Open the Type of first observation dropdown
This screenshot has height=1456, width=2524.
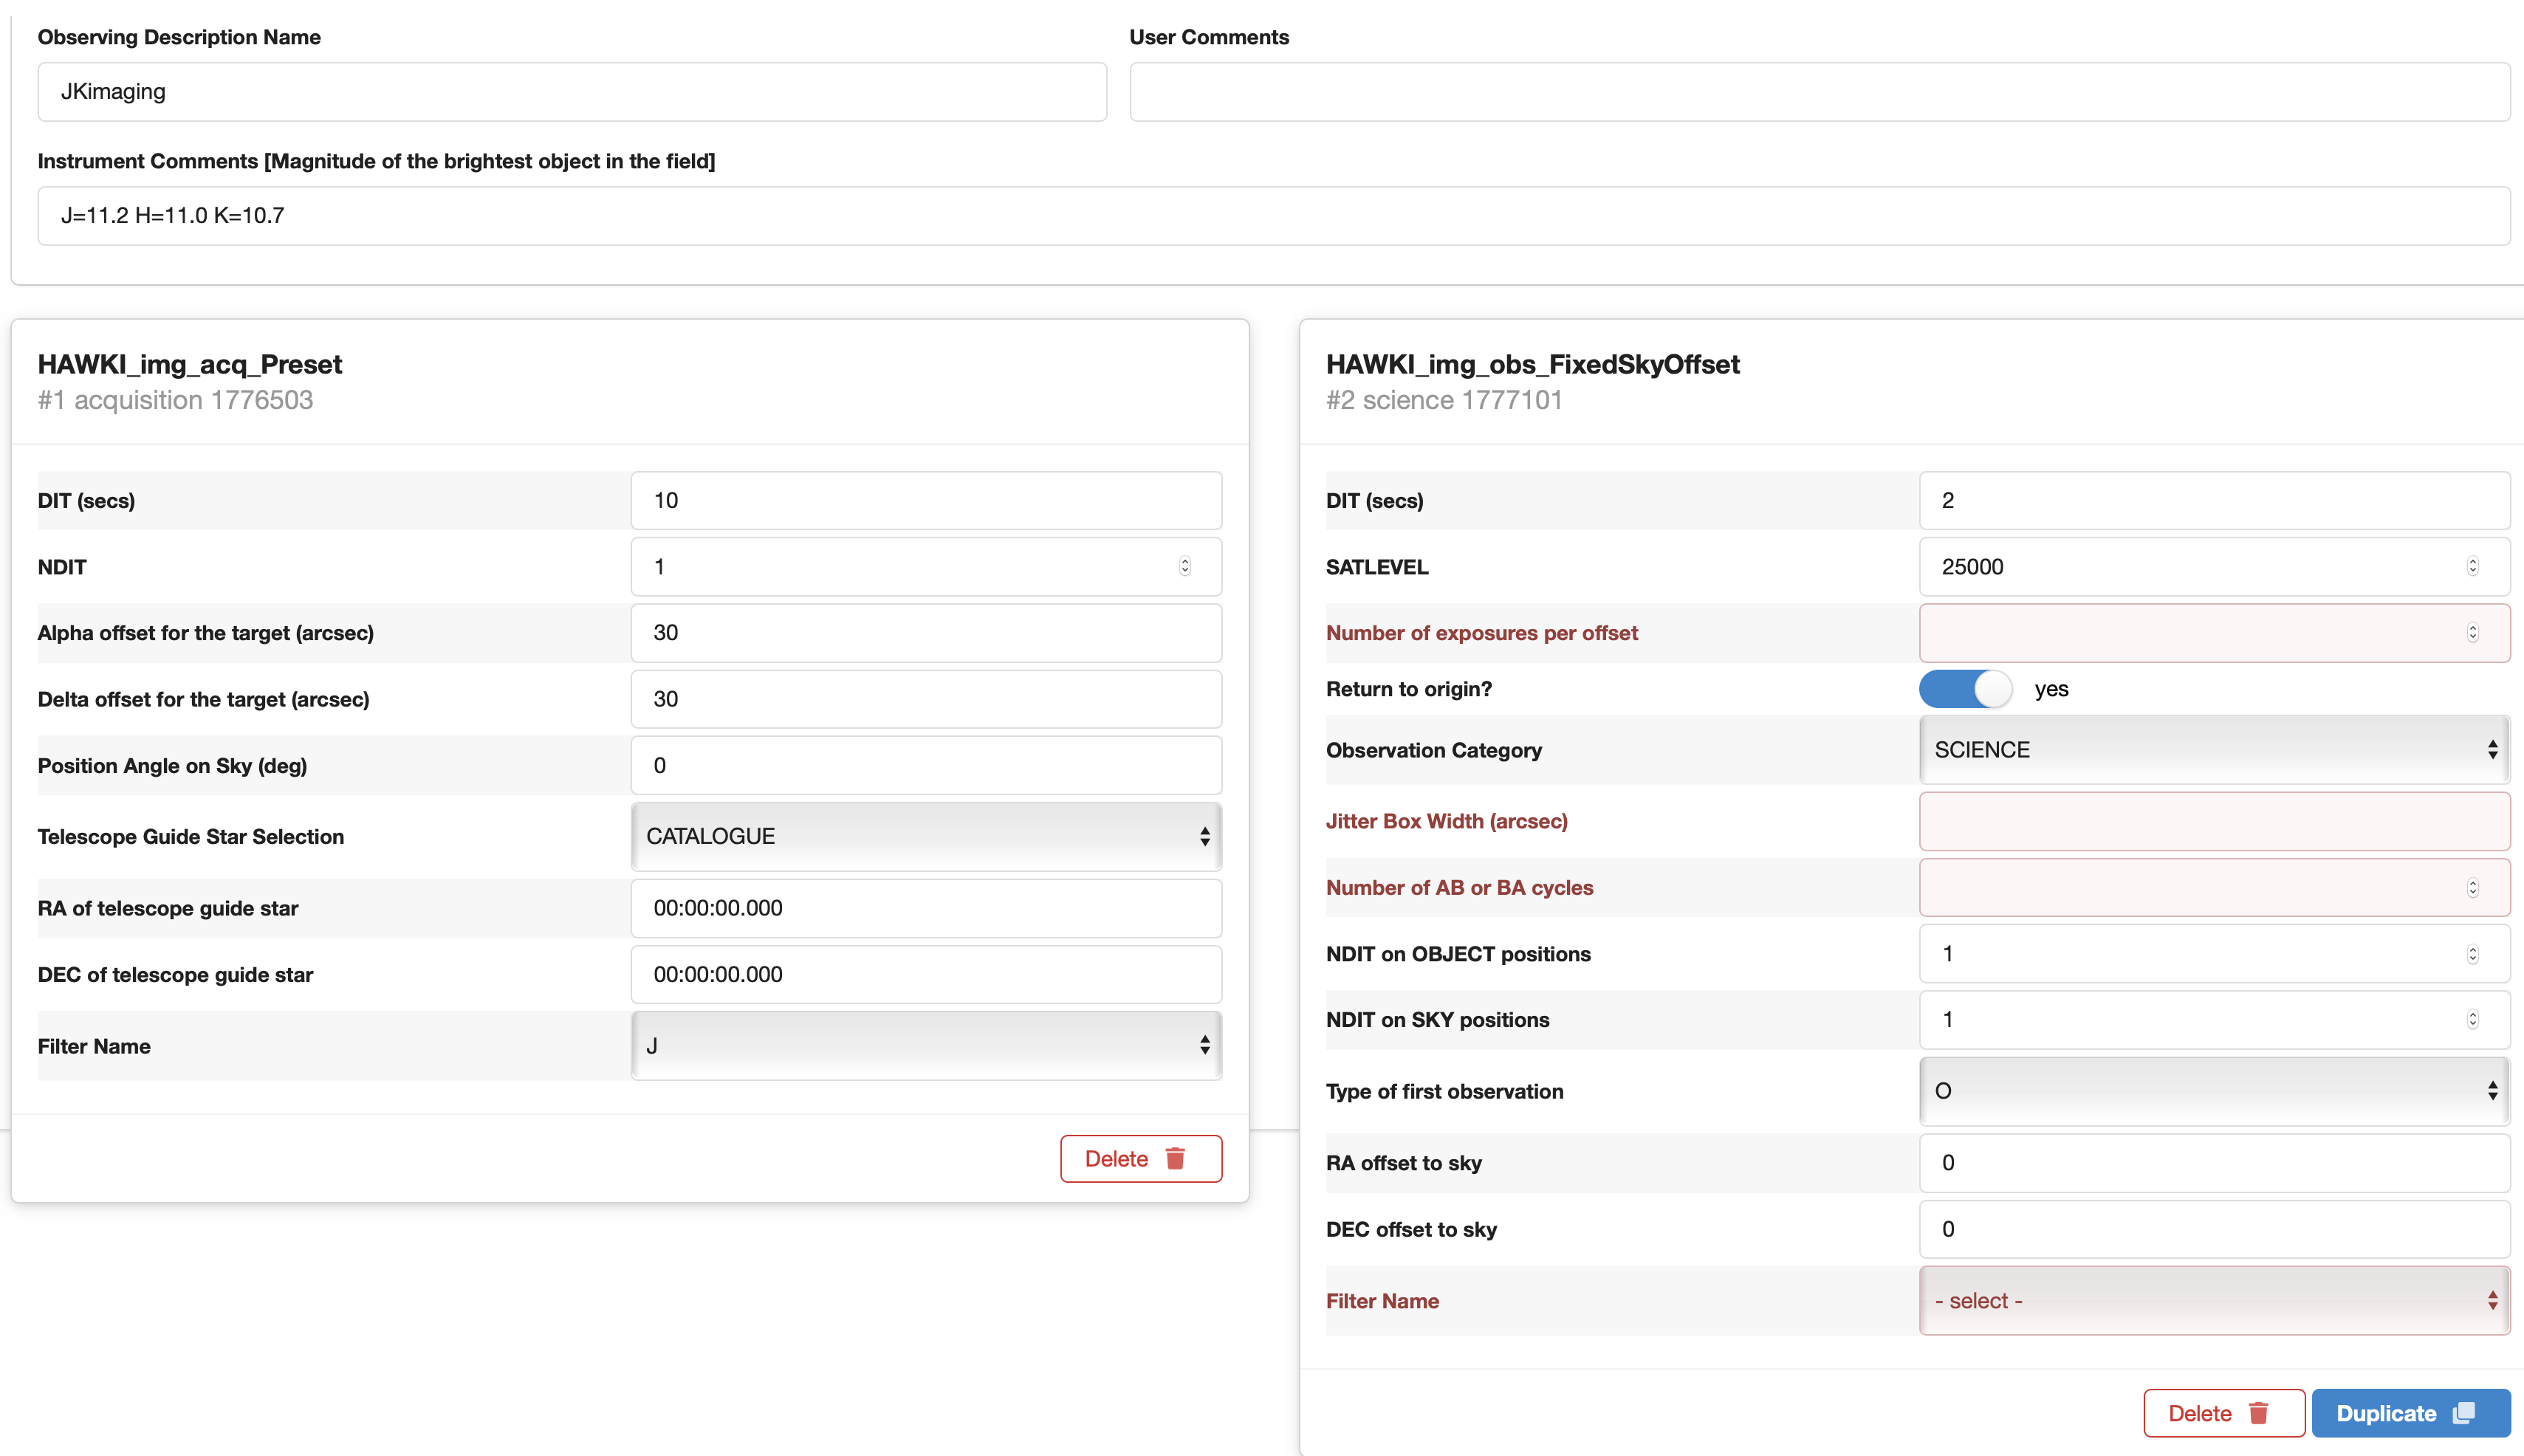tap(2213, 1091)
